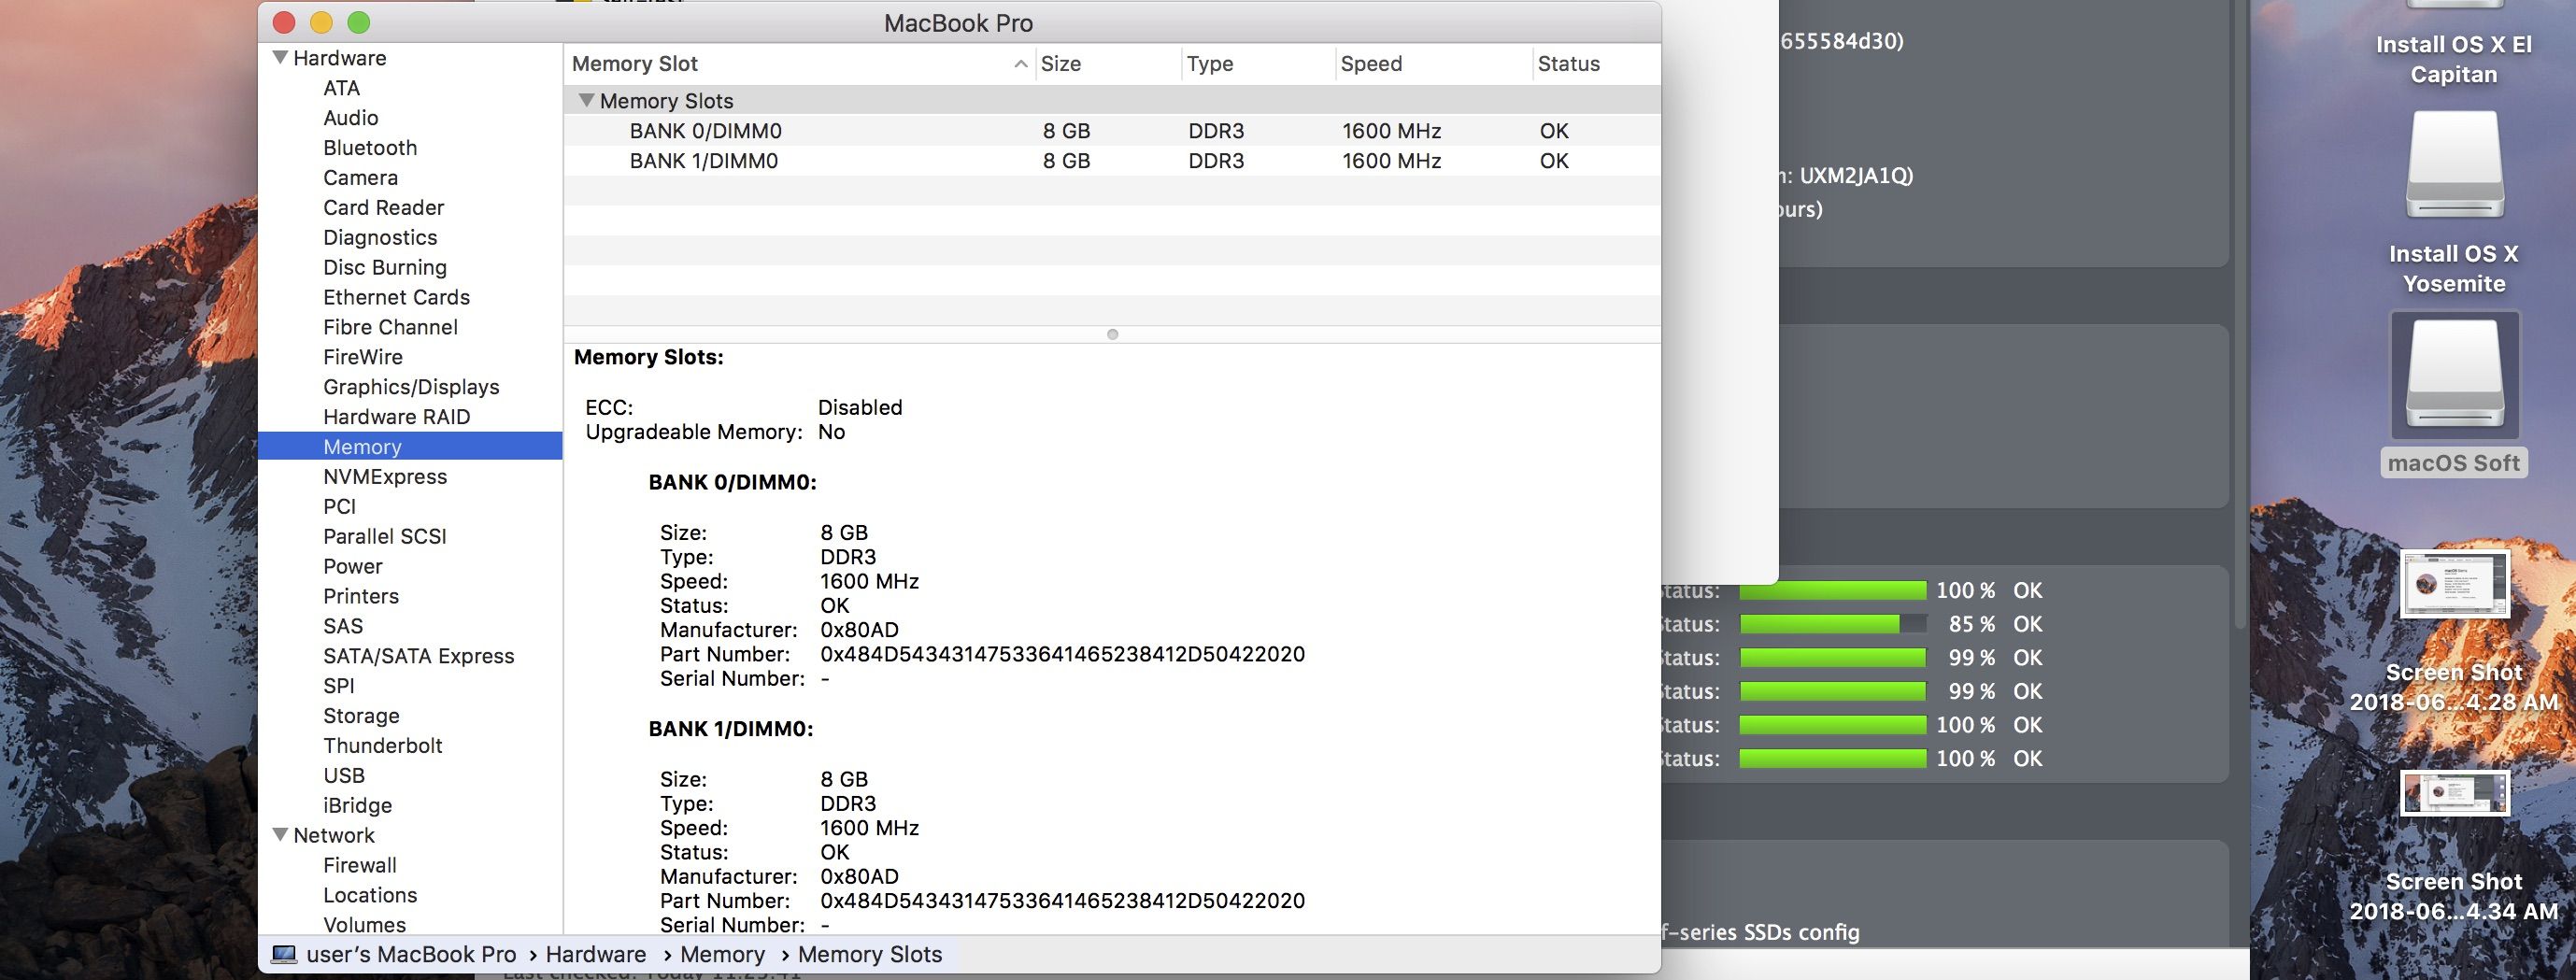Select Parallel SCSI in the sidebar

(385, 537)
